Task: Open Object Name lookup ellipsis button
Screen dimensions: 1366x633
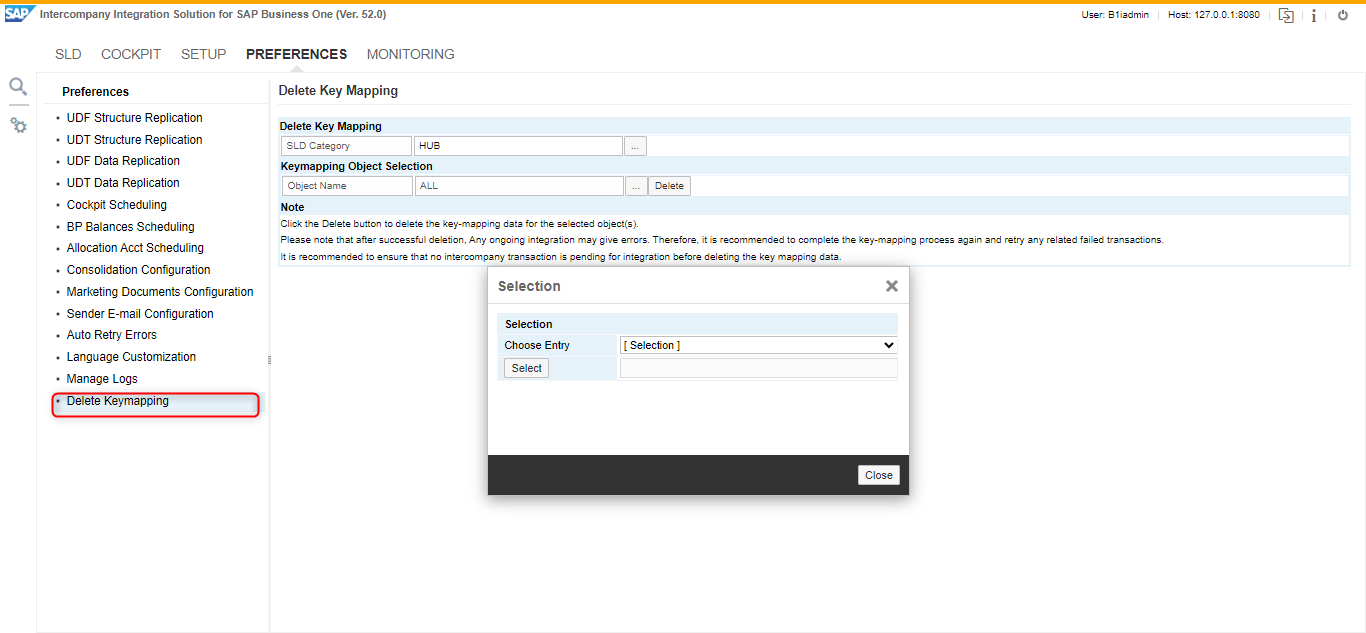Action: pyautogui.click(x=635, y=186)
